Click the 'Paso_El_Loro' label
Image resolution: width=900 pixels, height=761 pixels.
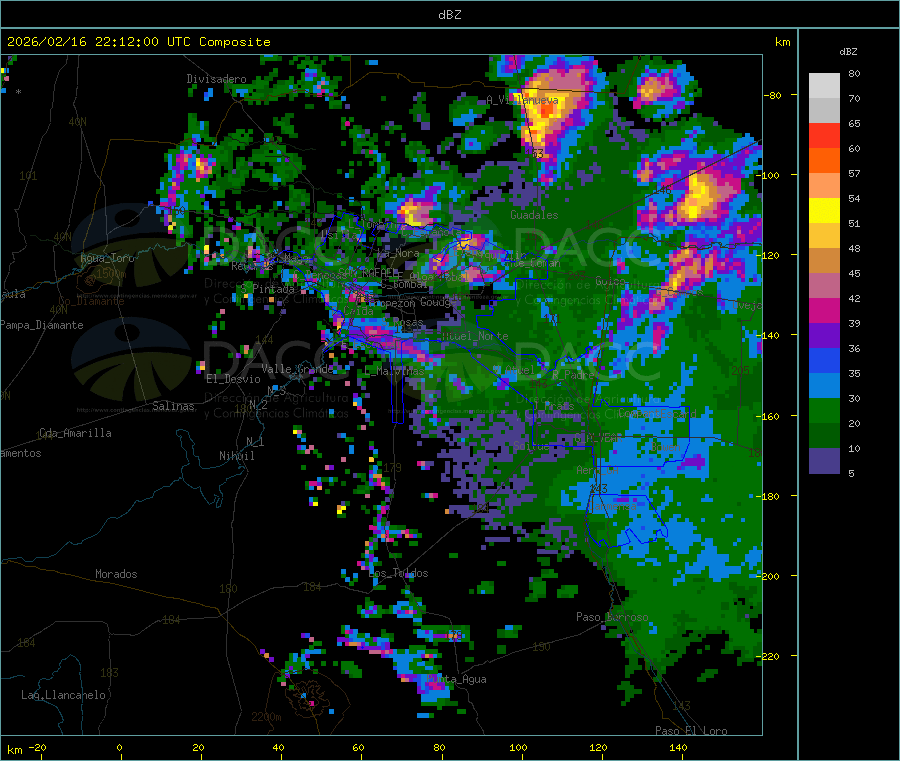coord(691,731)
